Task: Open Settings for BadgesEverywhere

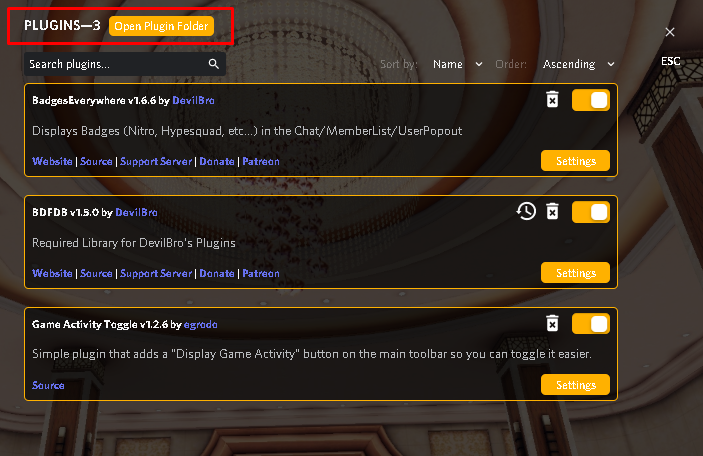Action: 575,161
